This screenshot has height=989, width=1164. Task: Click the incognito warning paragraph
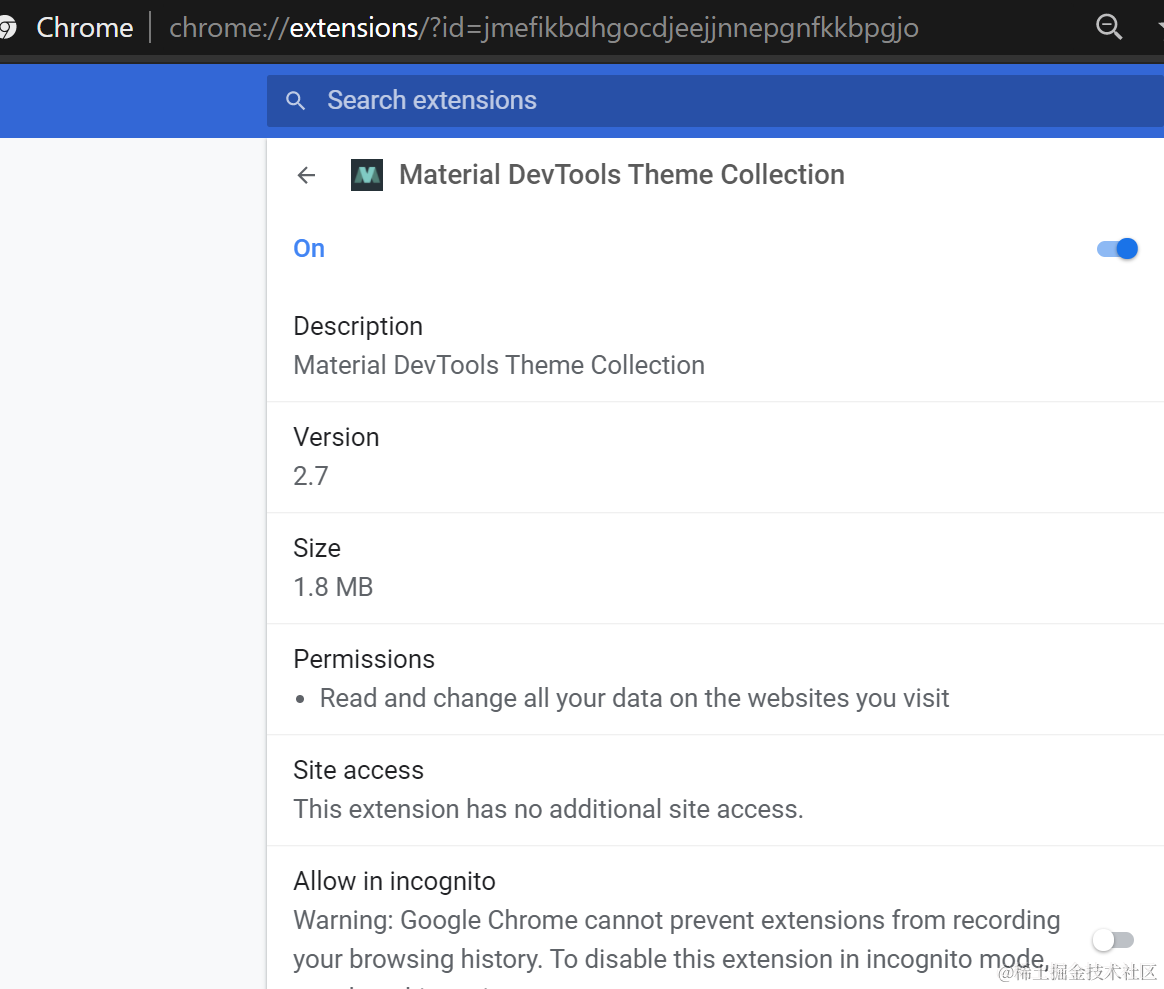coord(676,940)
